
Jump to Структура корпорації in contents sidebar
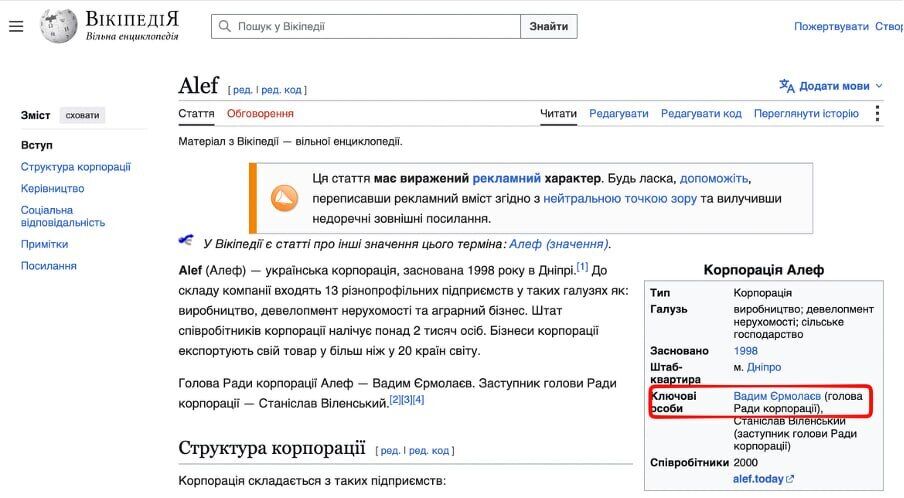pyautogui.click(x=76, y=167)
